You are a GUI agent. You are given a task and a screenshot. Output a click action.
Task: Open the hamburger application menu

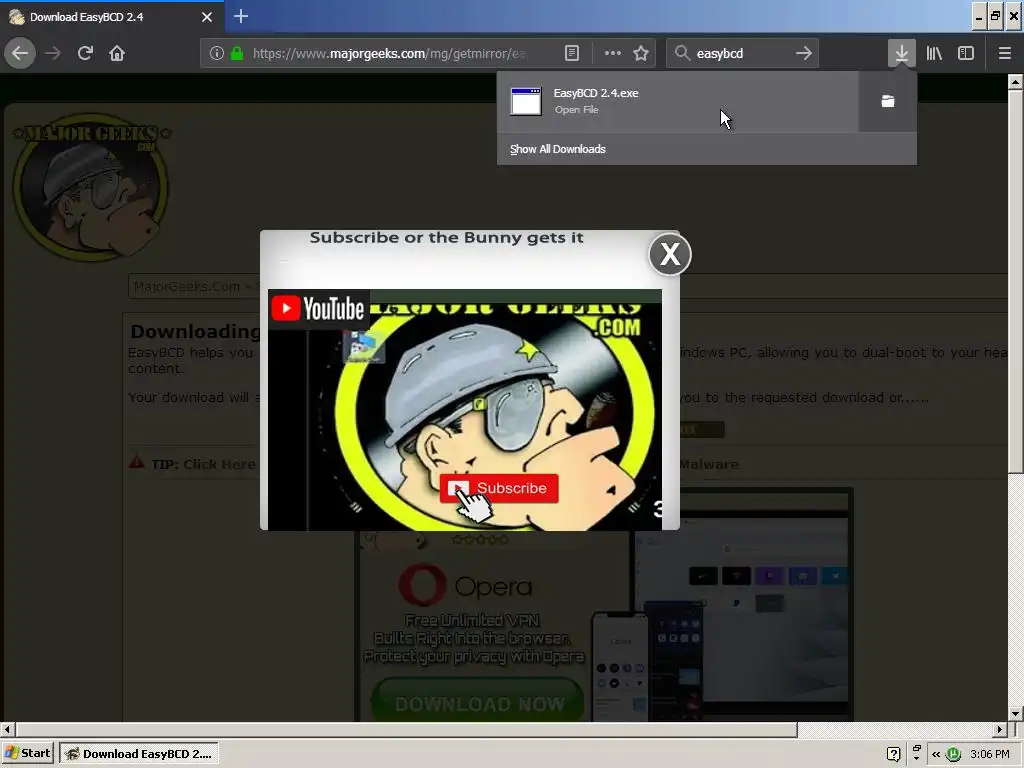[1005, 53]
